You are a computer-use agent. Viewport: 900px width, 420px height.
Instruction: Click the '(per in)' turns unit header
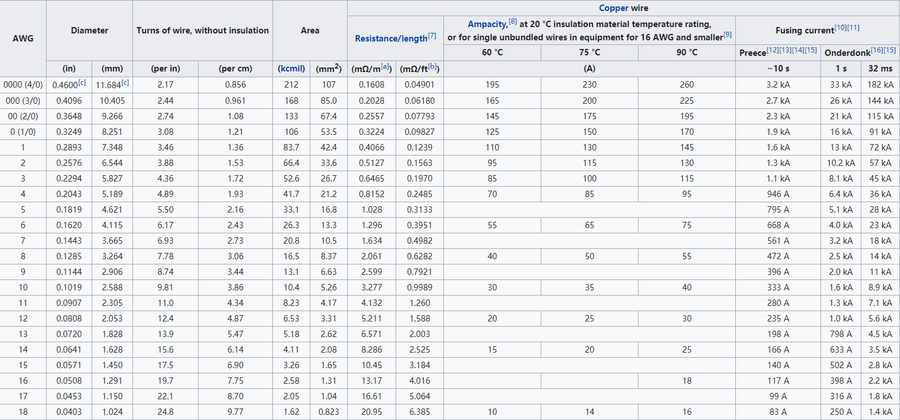pyautogui.click(x=165, y=69)
